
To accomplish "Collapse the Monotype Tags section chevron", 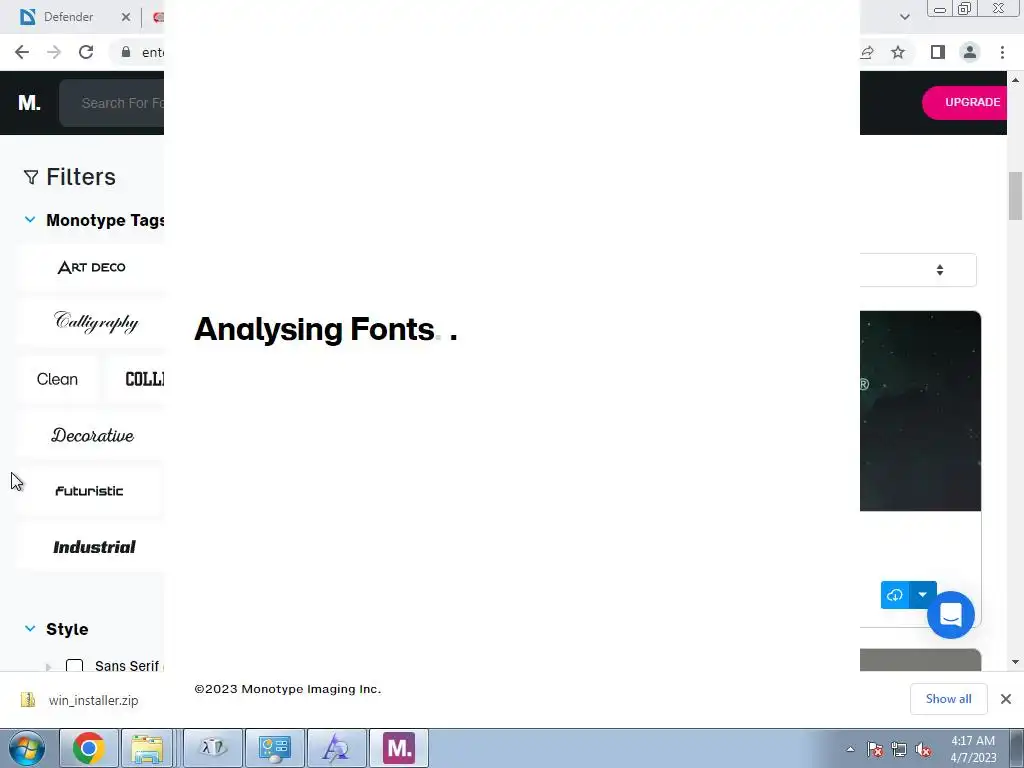I will (30, 220).
